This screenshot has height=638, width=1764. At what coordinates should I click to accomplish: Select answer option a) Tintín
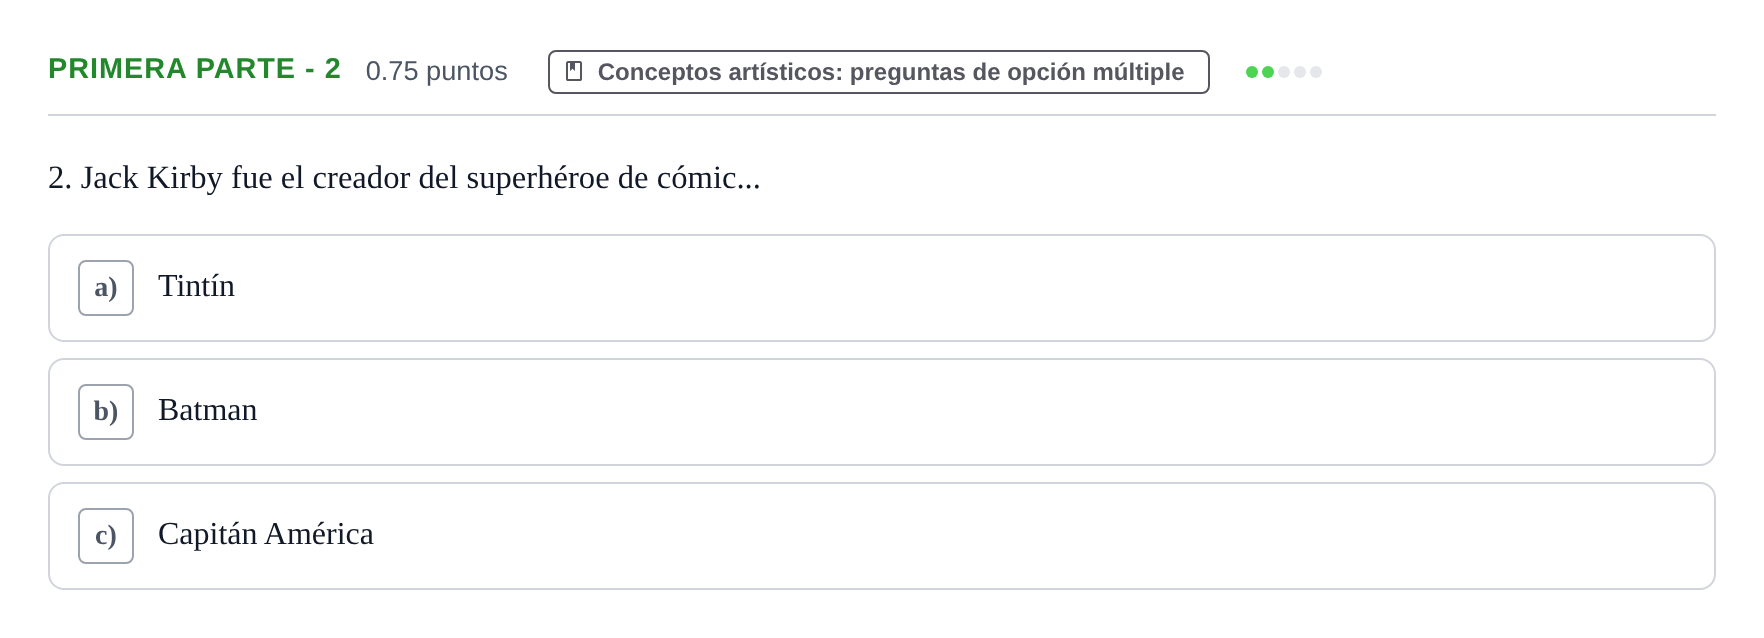(x=881, y=288)
